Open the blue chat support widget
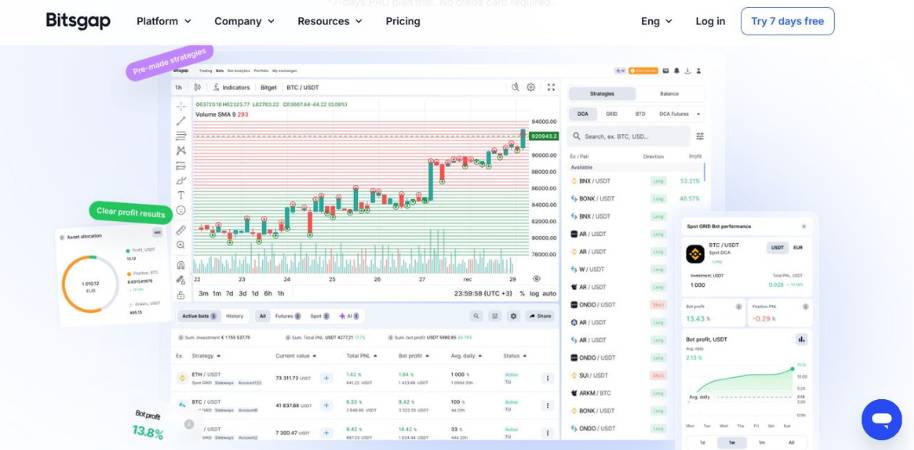This screenshot has height=450, width=914. click(x=881, y=419)
